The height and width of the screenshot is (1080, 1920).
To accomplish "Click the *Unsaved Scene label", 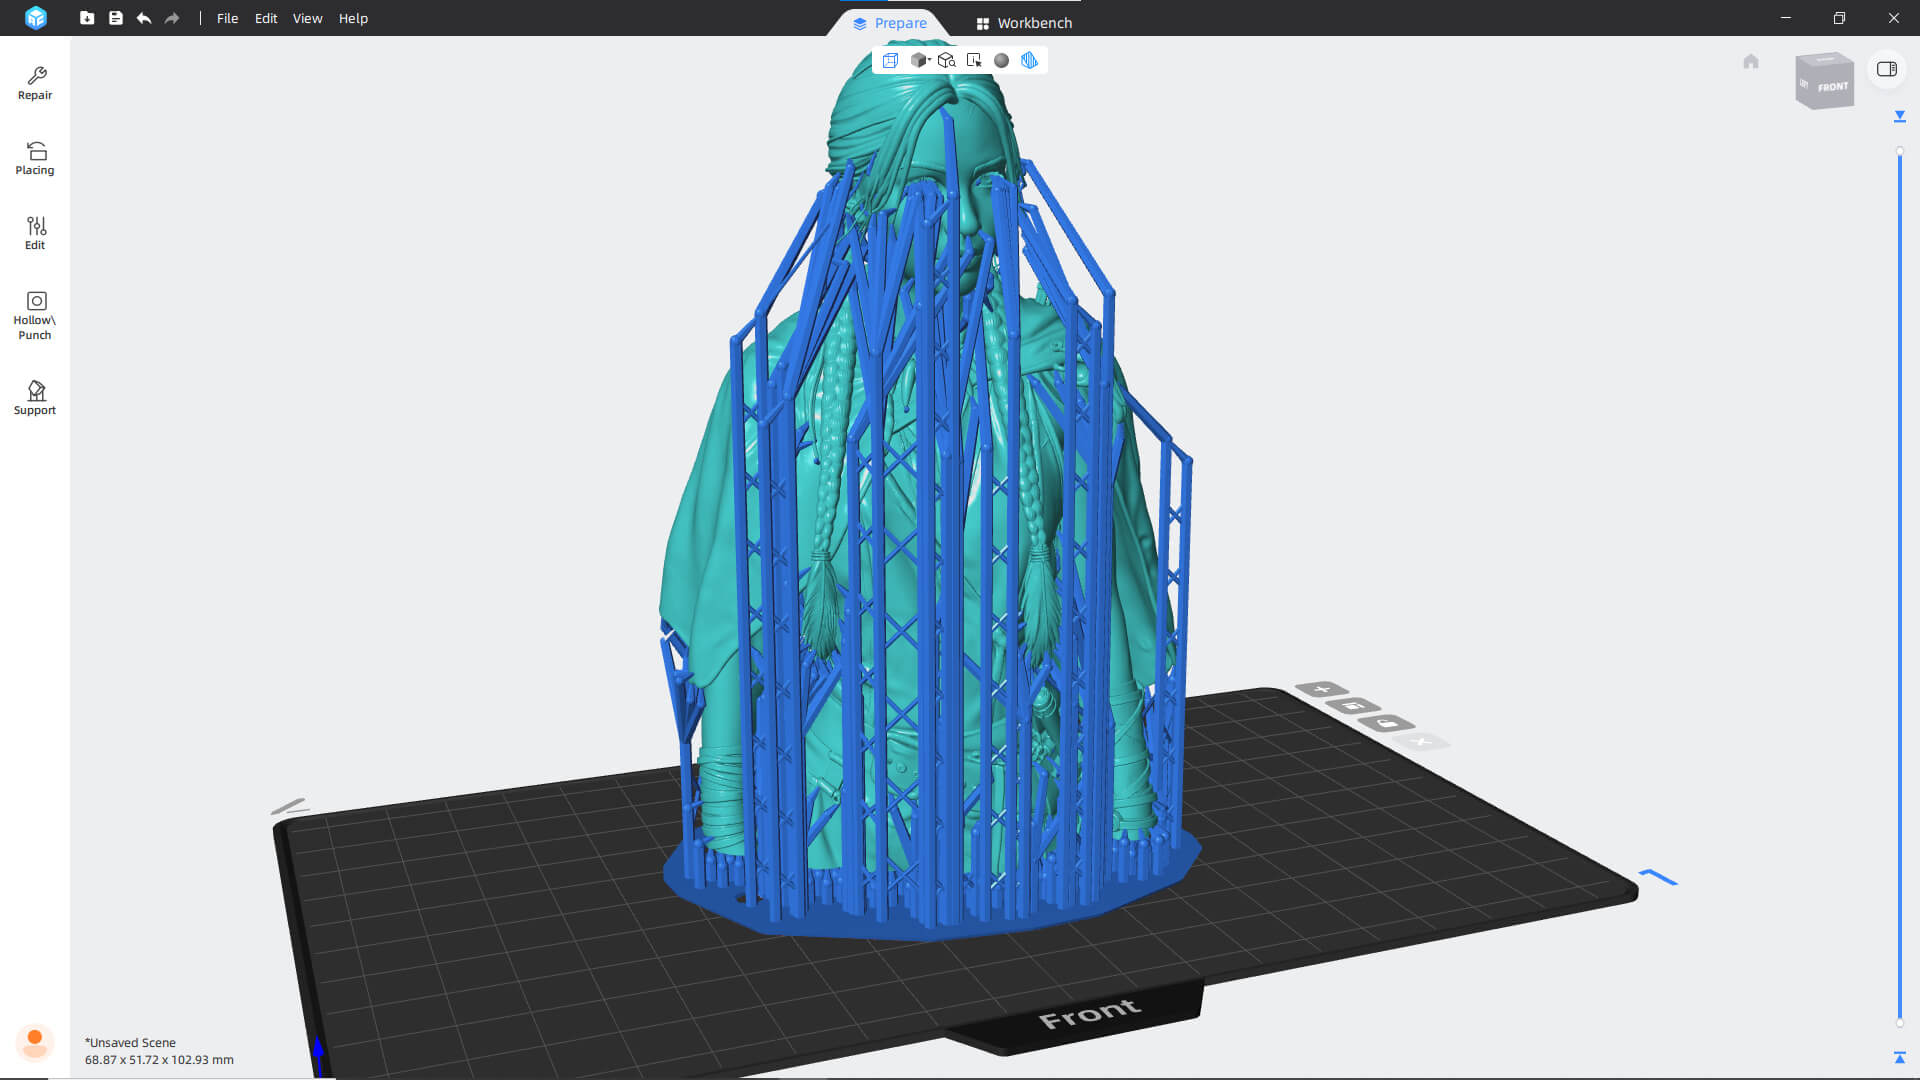I will (130, 1042).
